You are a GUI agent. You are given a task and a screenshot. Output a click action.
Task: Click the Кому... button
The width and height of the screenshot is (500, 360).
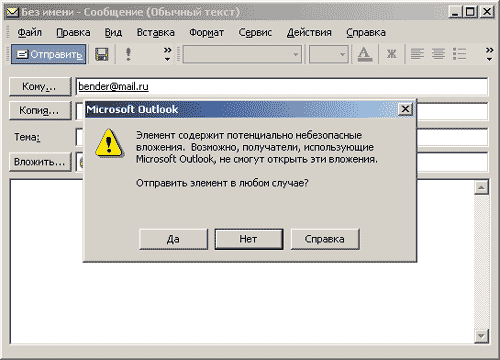click(40, 87)
